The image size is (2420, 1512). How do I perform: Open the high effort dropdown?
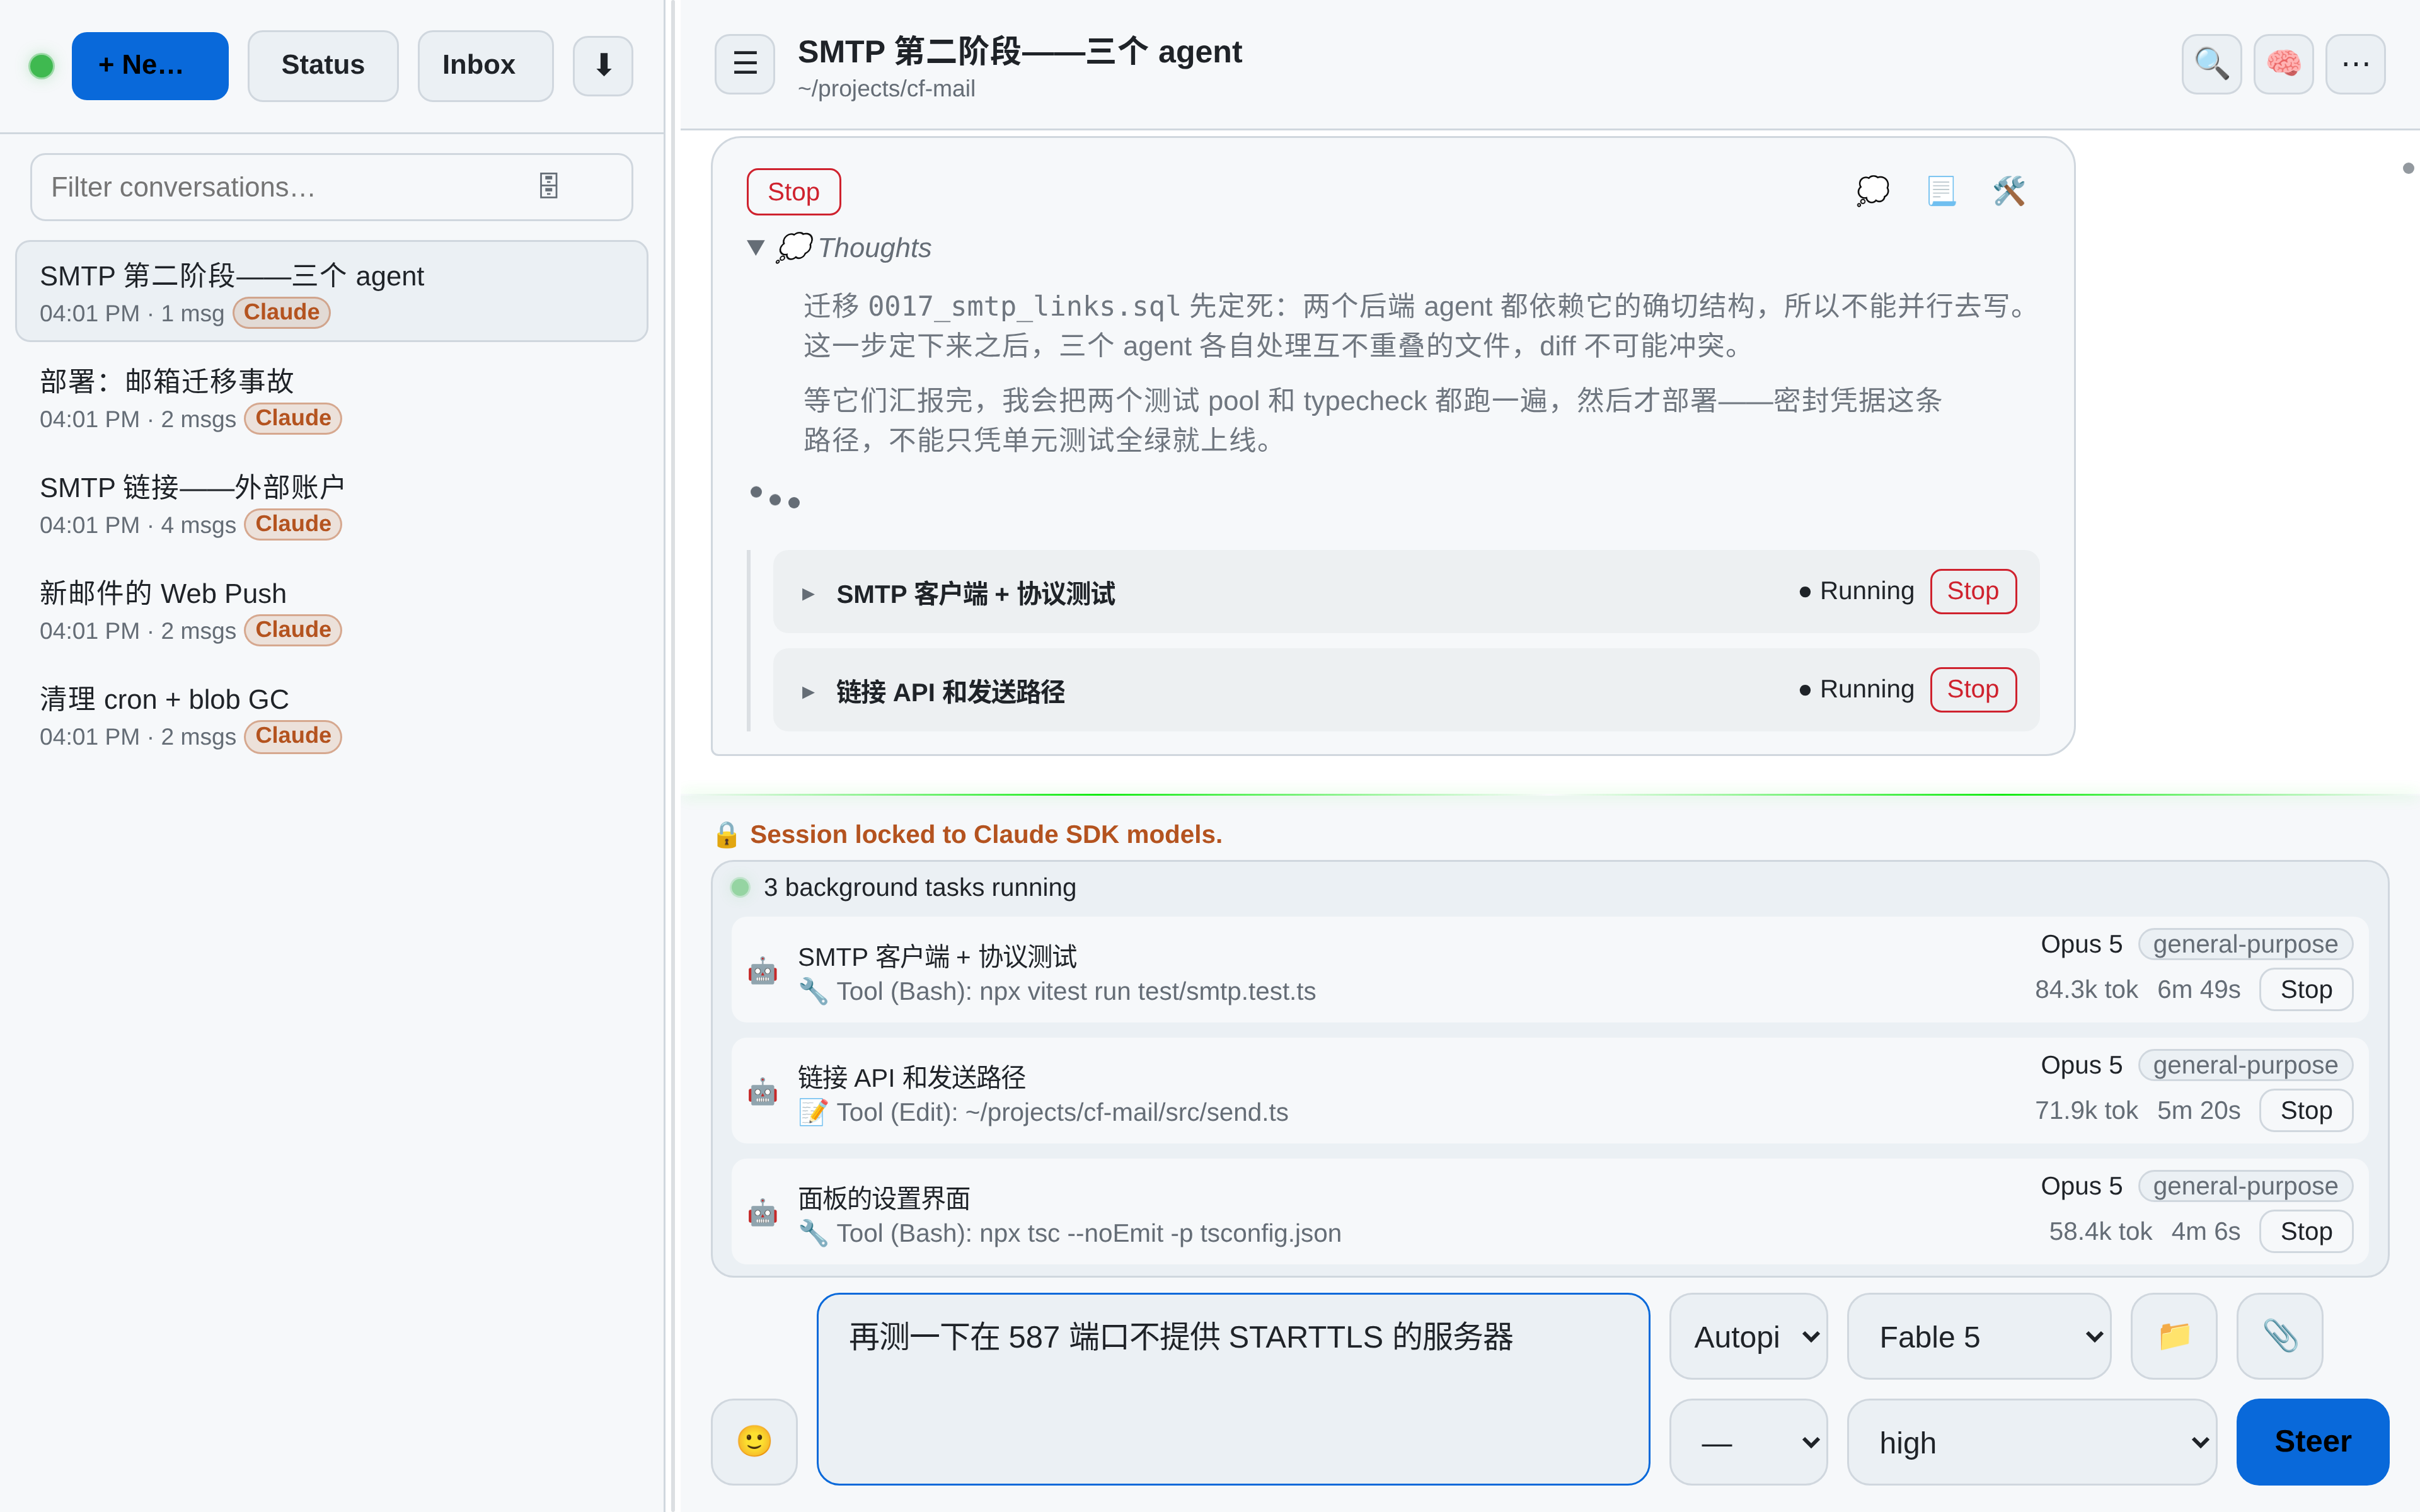tap(2032, 1441)
